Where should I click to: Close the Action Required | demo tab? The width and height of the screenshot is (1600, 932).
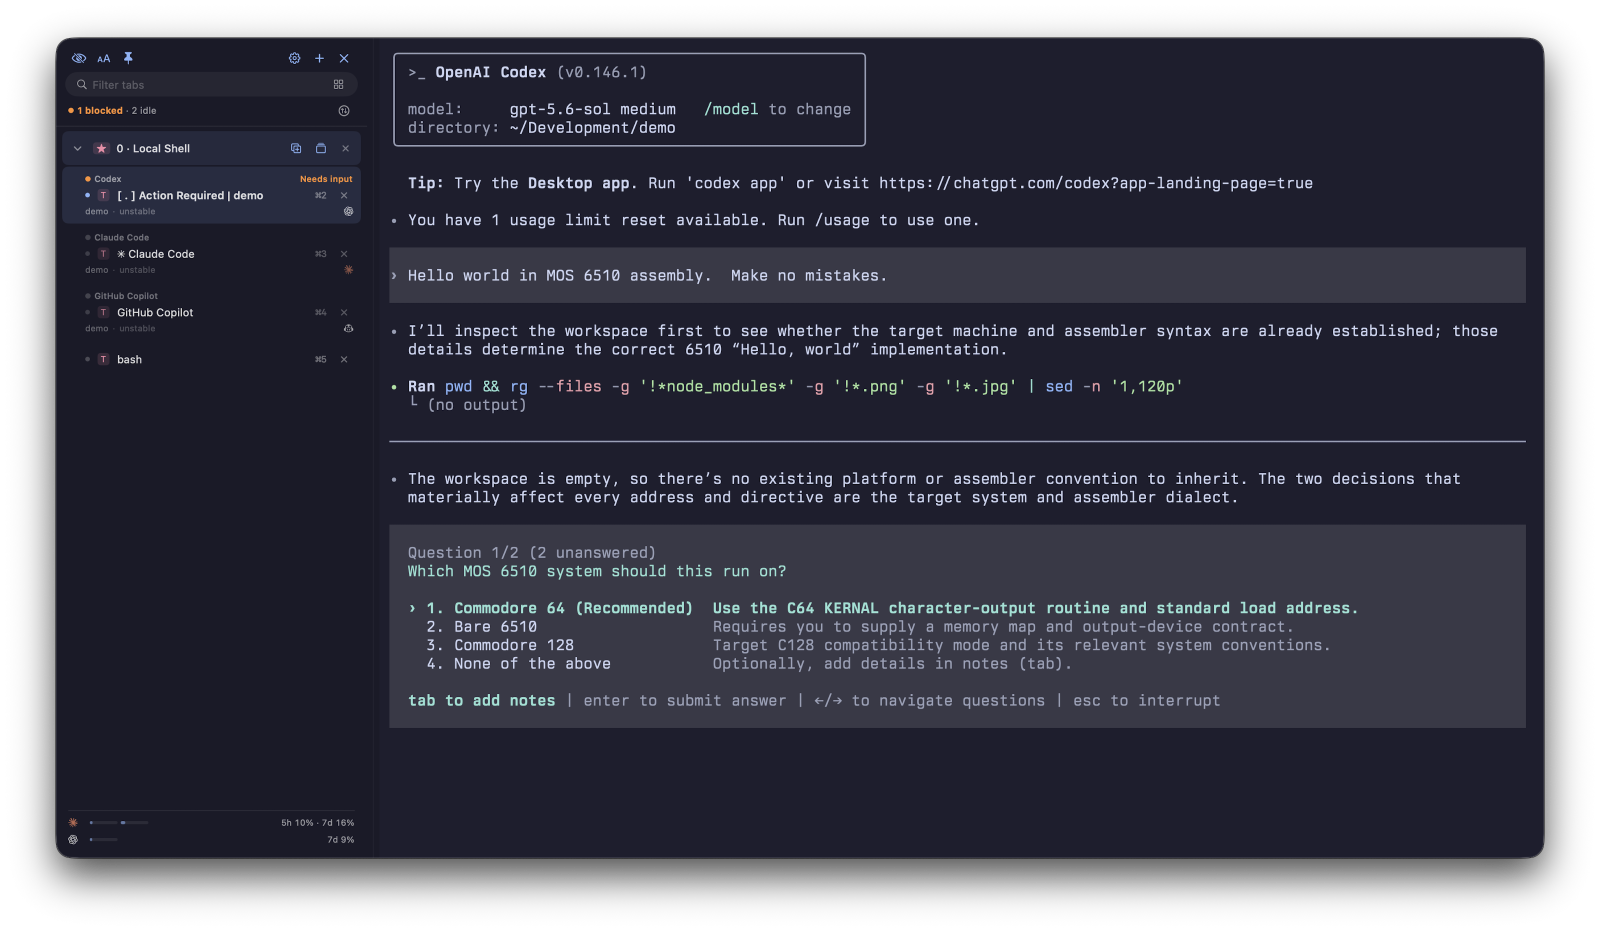[344, 195]
